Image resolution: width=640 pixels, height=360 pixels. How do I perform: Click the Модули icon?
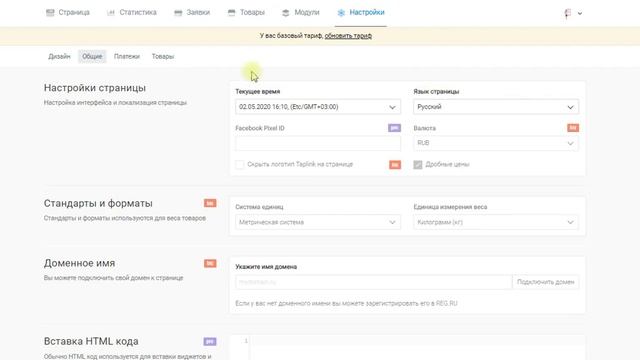click(x=286, y=13)
